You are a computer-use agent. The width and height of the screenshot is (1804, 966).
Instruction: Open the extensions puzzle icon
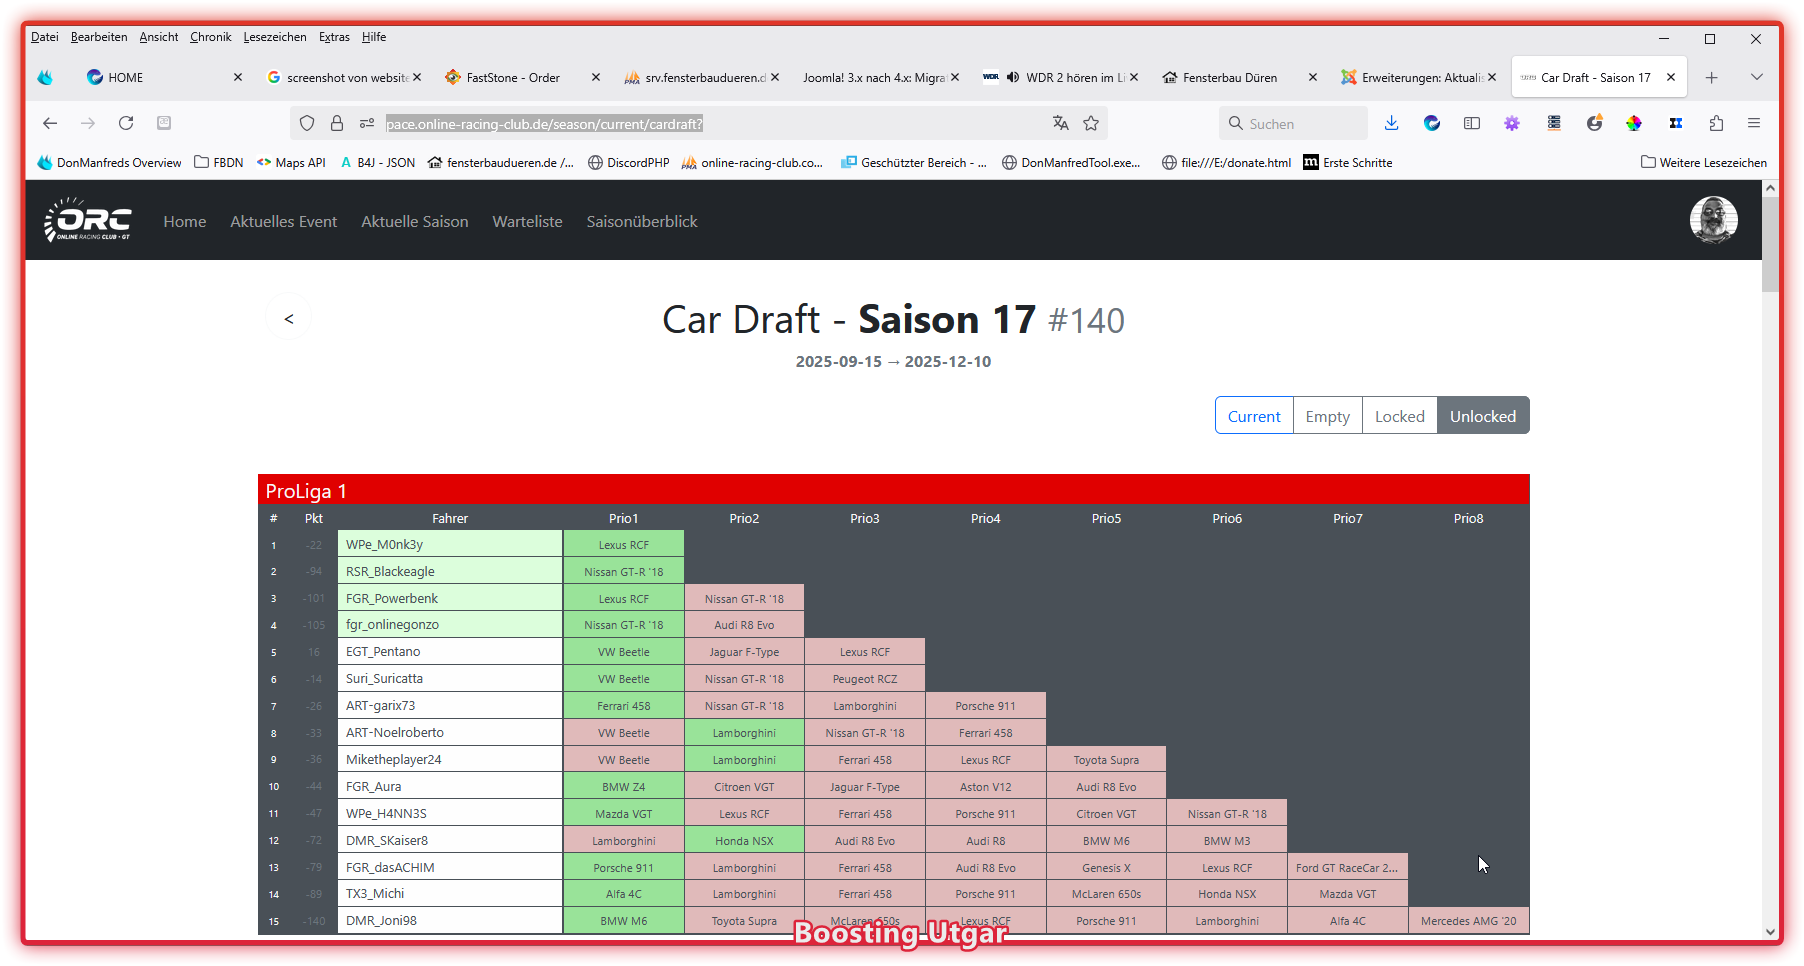point(1716,123)
